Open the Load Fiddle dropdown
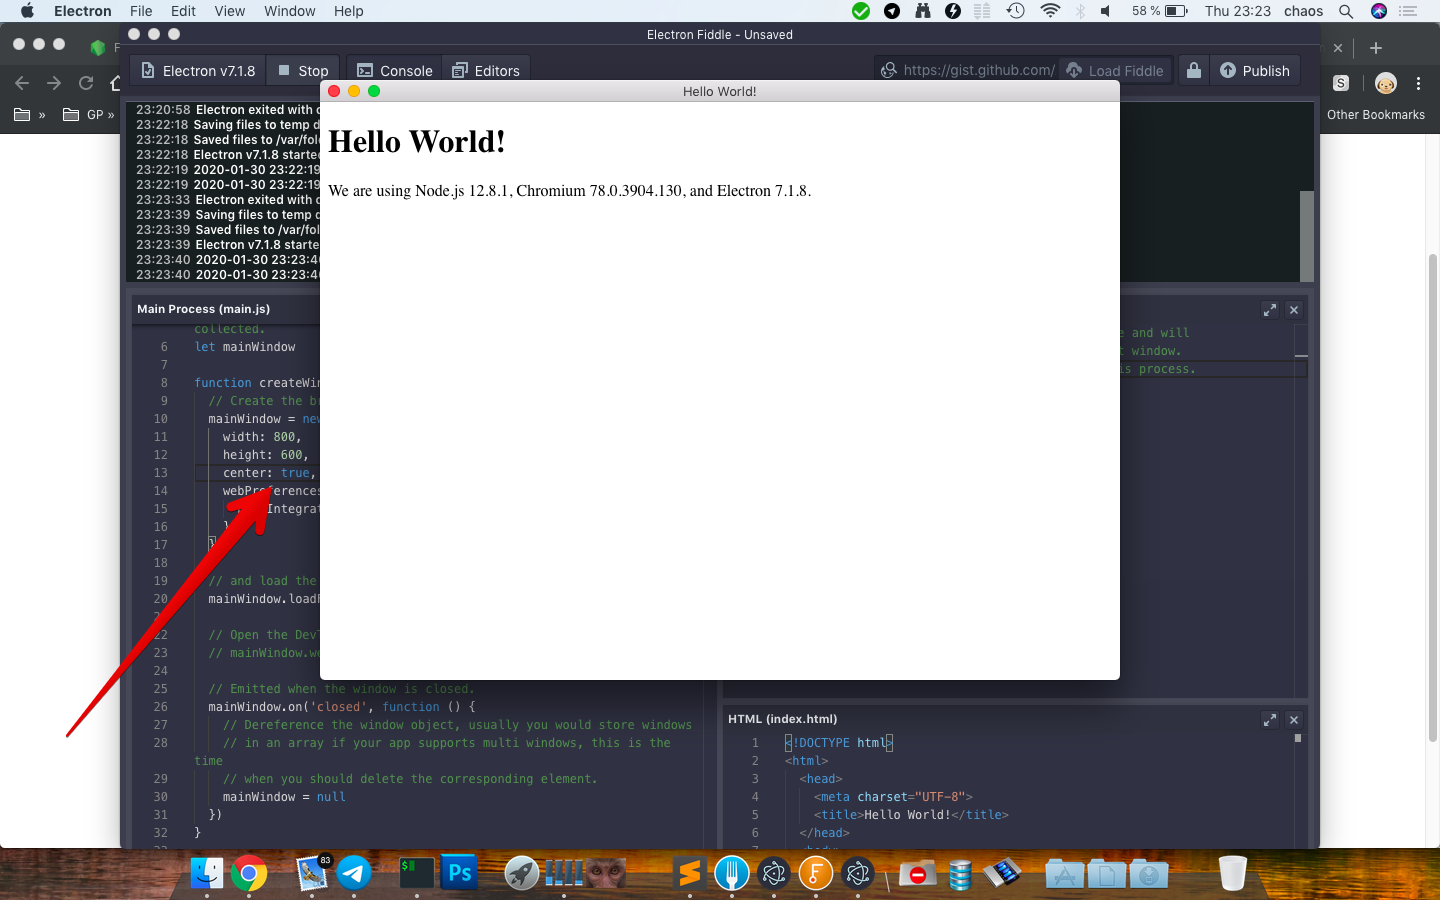 (x=1114, y=70)
